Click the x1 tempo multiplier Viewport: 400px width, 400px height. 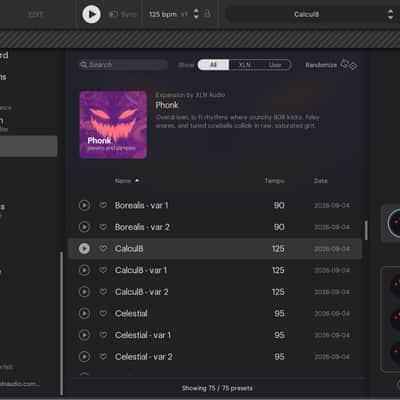click(x=184, y=14)
